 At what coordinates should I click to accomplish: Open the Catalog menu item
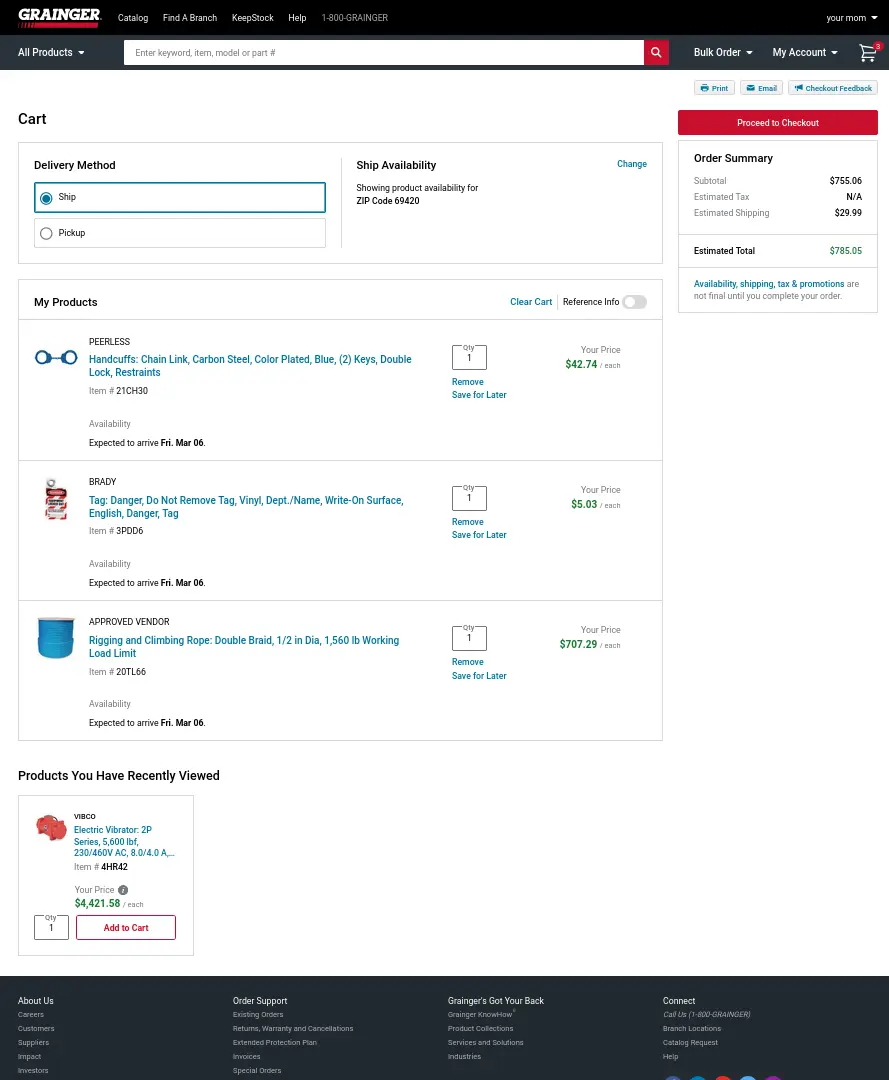click(132, 17)
